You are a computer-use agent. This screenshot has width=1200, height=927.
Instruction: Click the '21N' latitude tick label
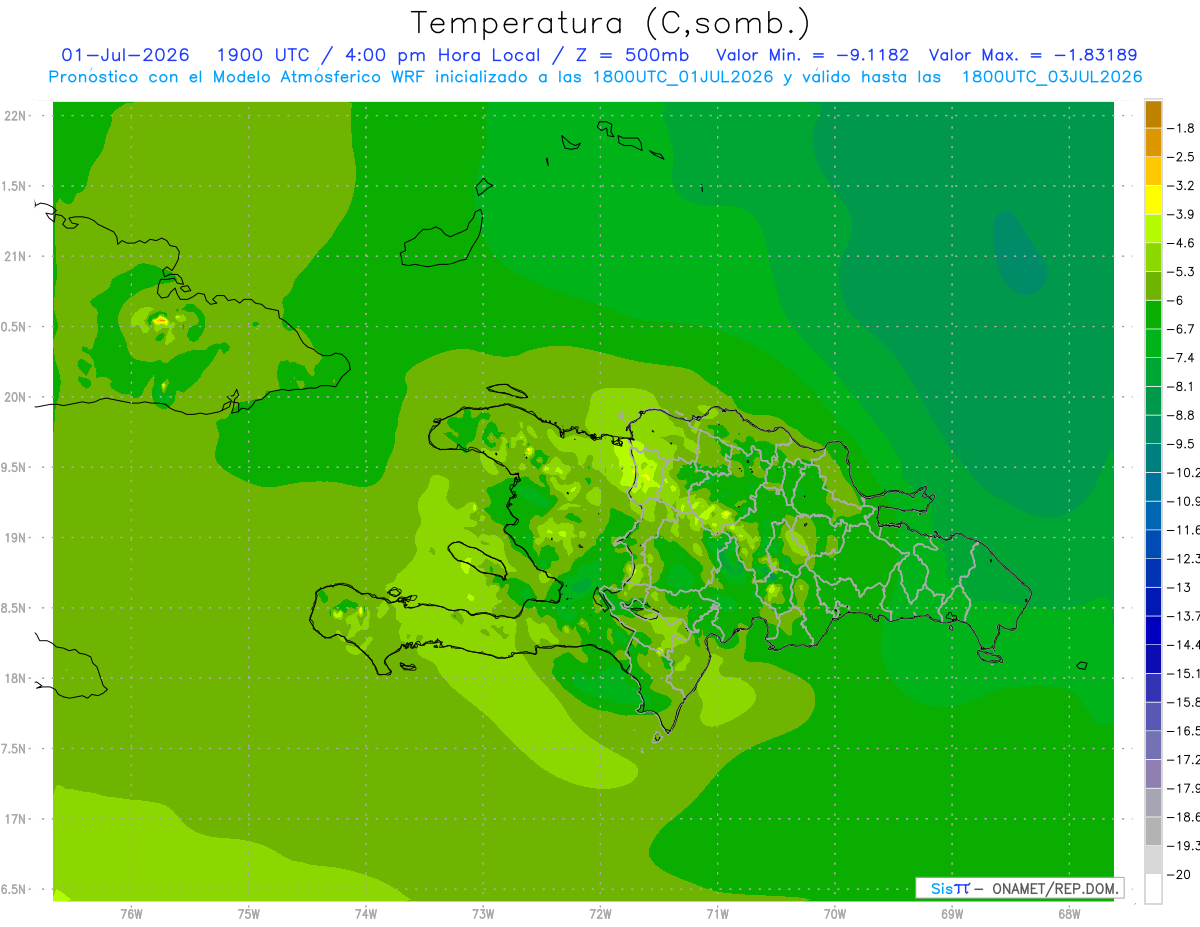[15, 257]
